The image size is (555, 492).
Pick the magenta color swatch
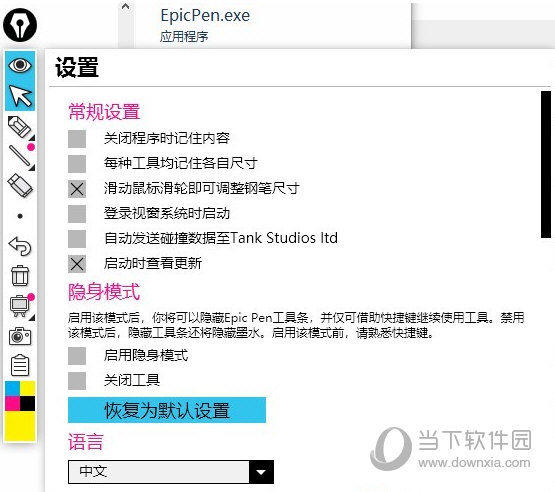coord(12,404)
